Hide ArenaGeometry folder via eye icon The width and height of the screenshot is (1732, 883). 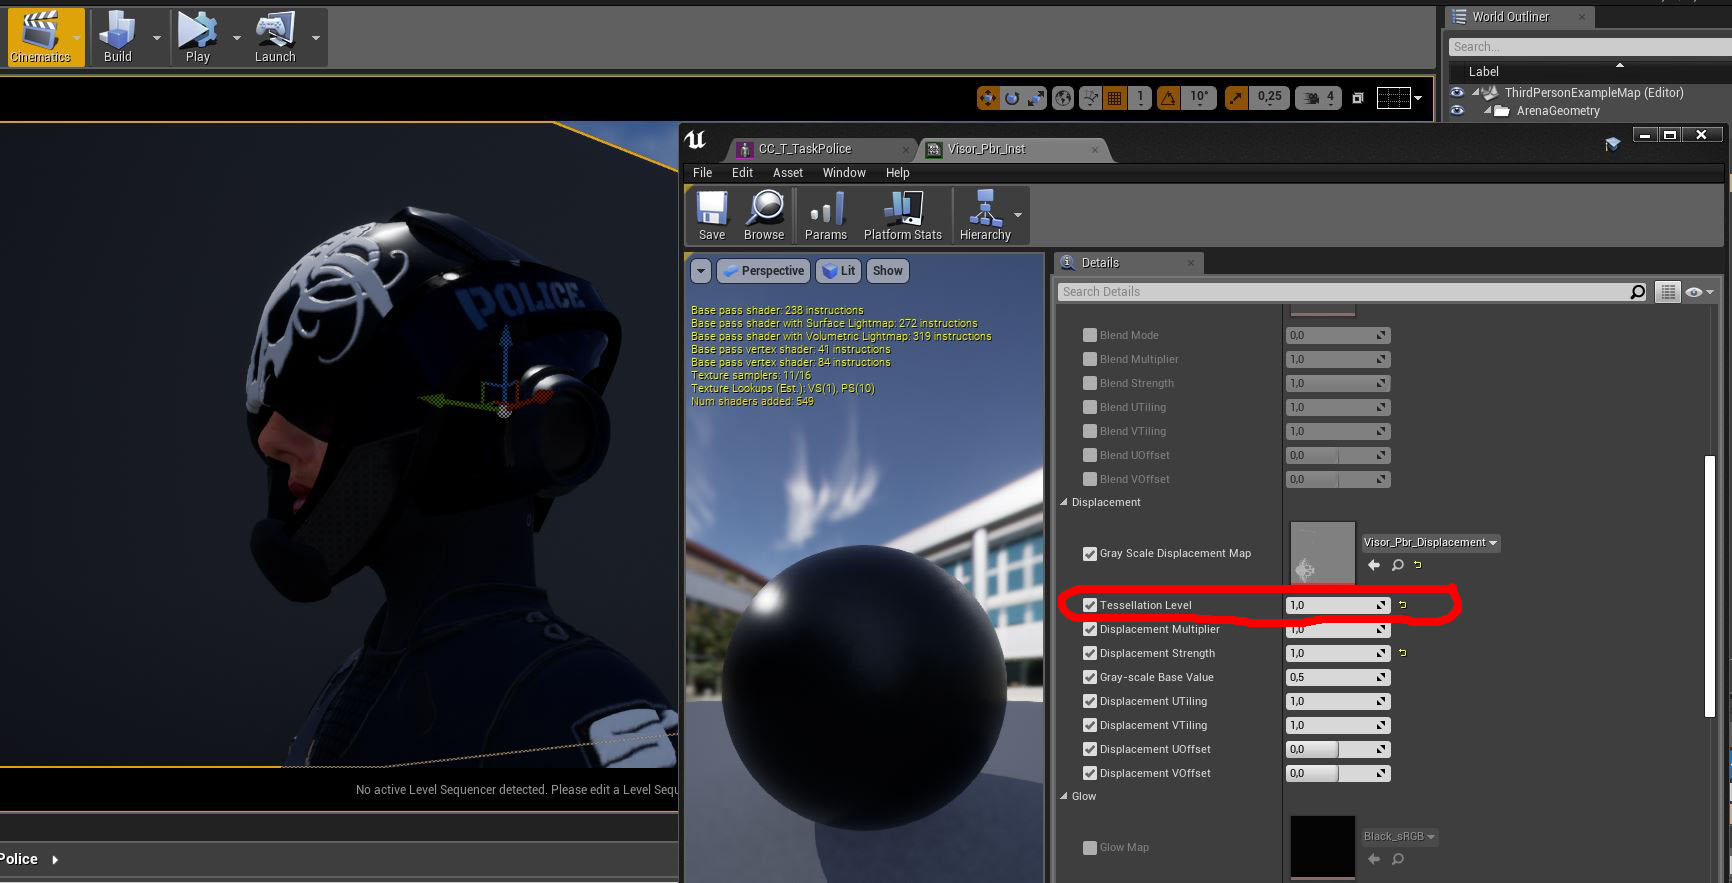pos(1457,111)
